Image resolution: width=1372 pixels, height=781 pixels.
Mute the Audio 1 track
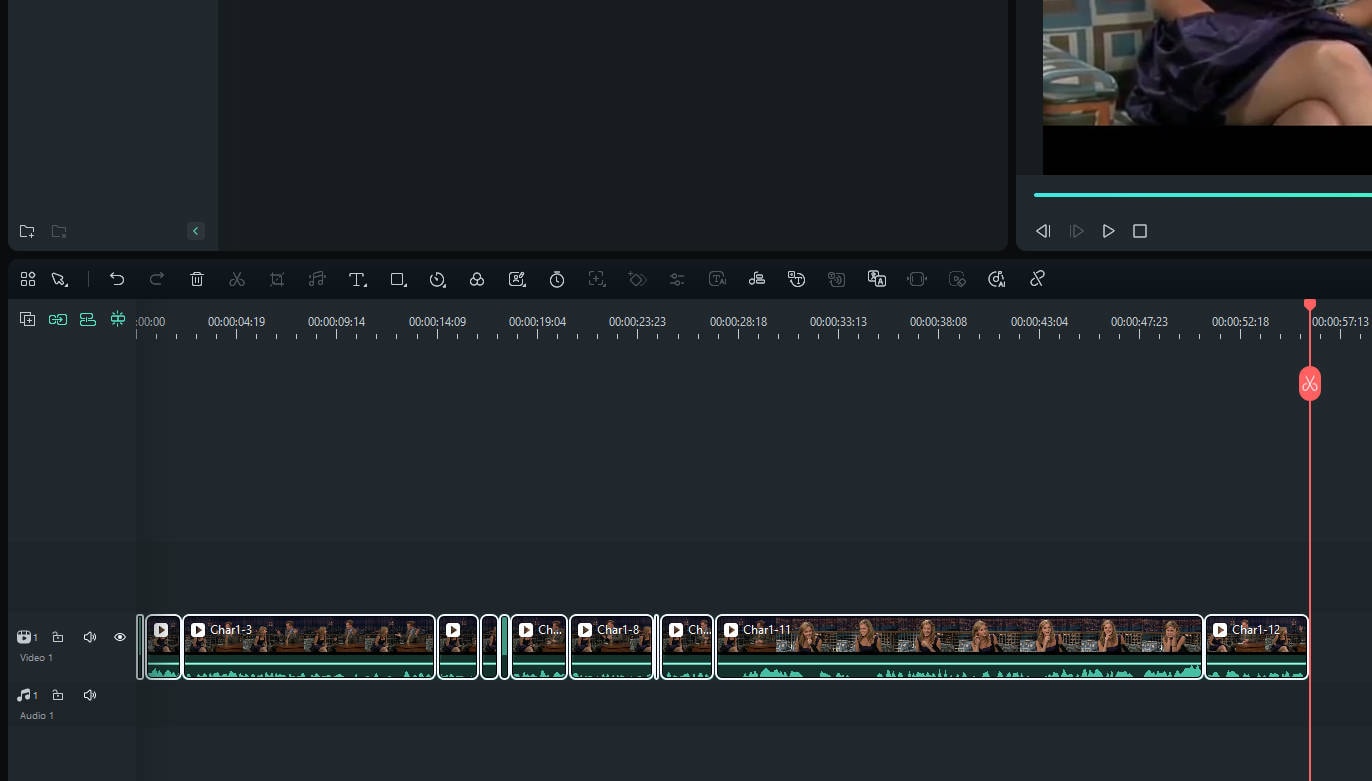coord(90,695)
